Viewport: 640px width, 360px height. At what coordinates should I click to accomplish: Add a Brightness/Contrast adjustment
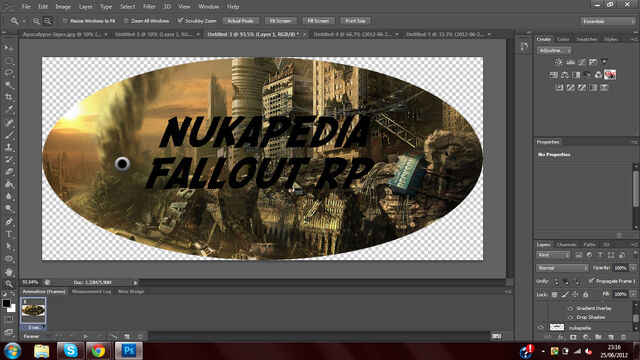[559, 62]
